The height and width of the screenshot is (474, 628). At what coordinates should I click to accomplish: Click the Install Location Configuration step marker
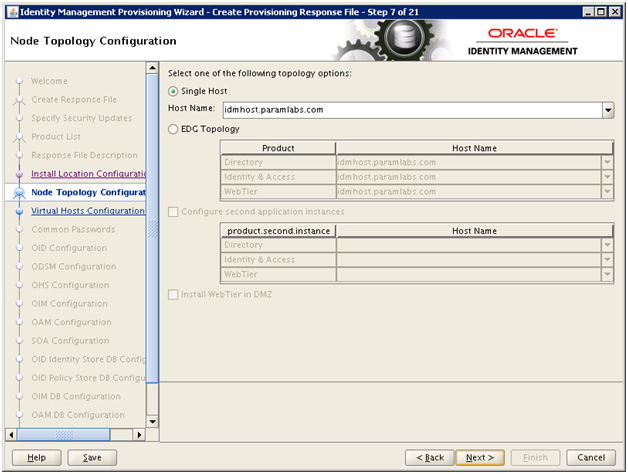point(19,174)
